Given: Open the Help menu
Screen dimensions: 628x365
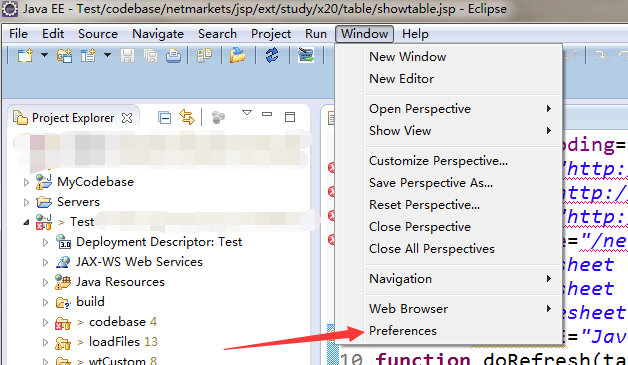Looking at the screenshot, I should click(x=415, y=34).
